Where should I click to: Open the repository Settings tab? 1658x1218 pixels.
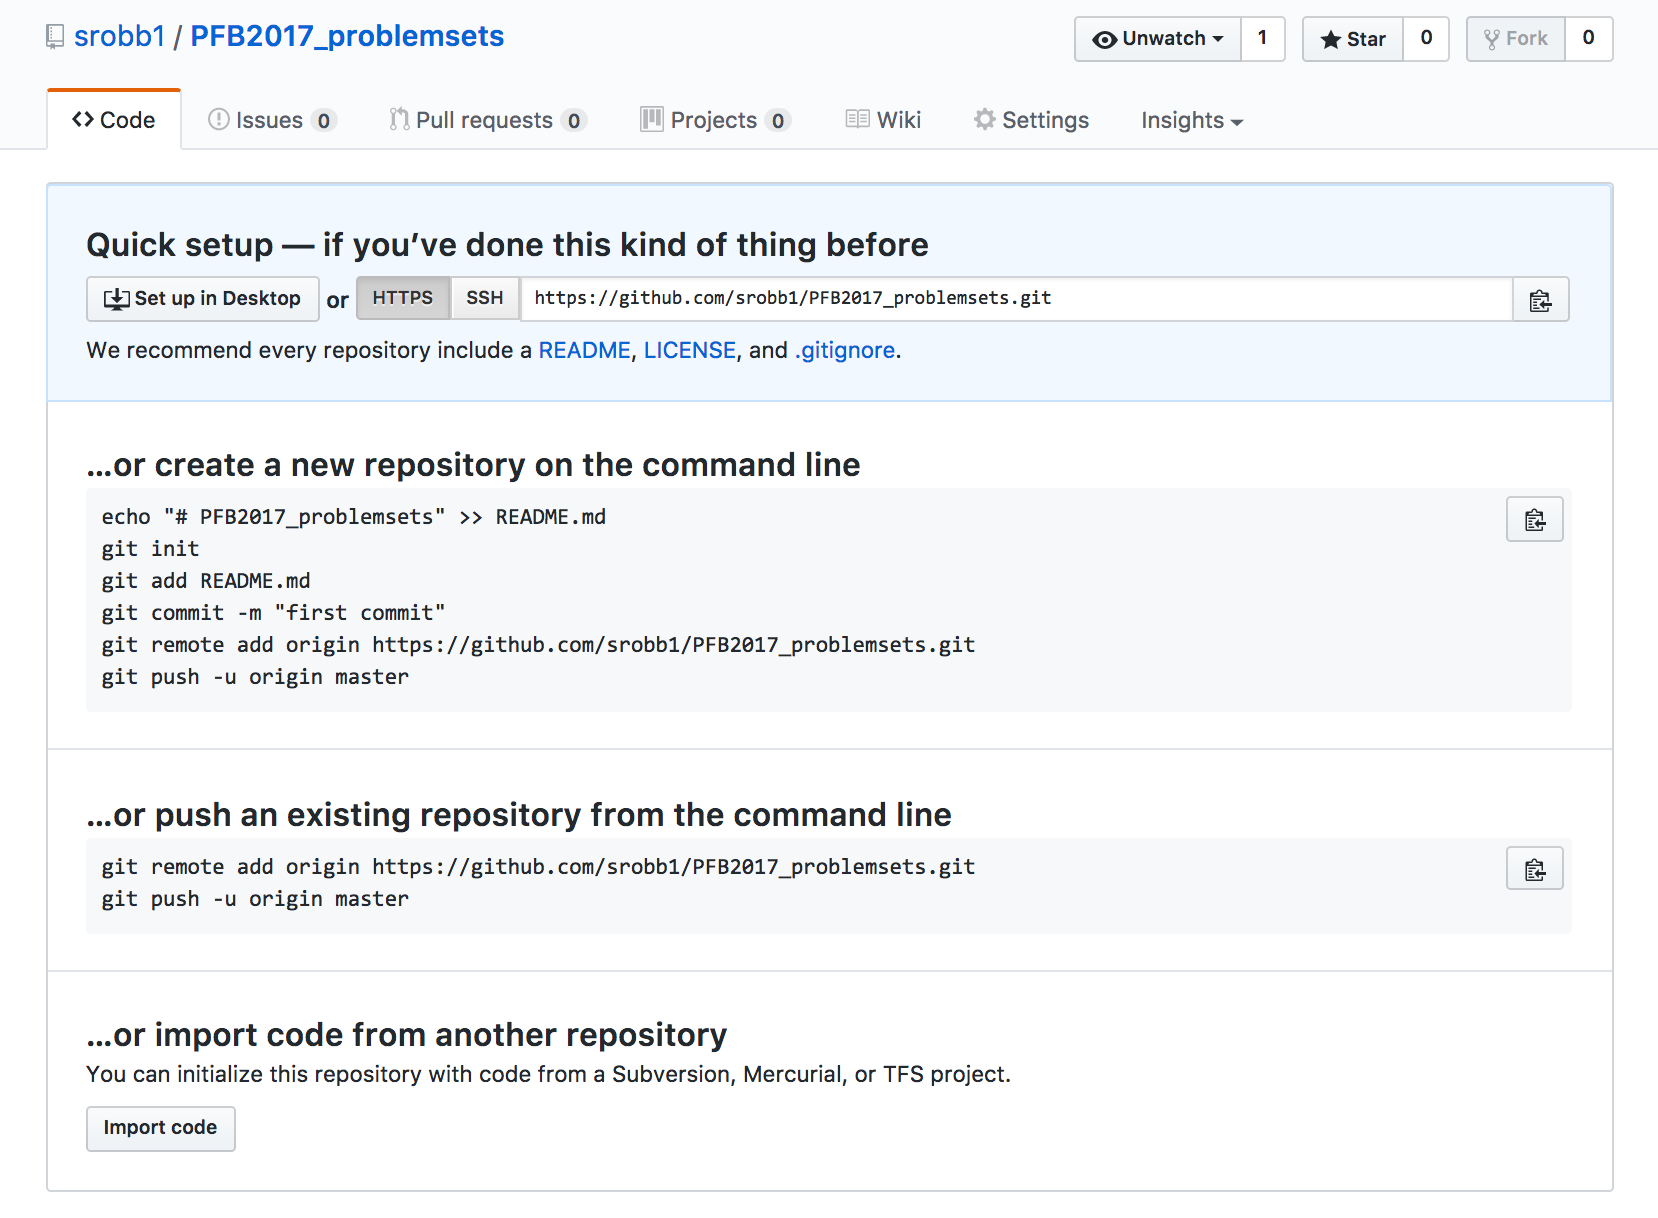[x=1031, y=120]
